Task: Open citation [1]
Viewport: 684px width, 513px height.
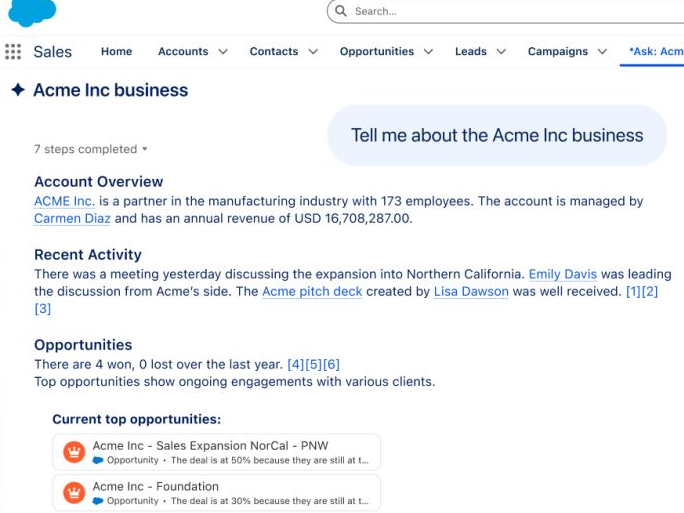Action: point(634,291)
